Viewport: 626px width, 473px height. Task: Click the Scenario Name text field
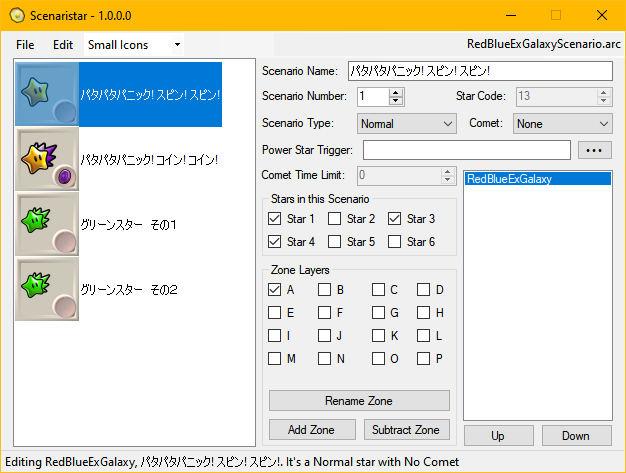(x=480, y=71)
